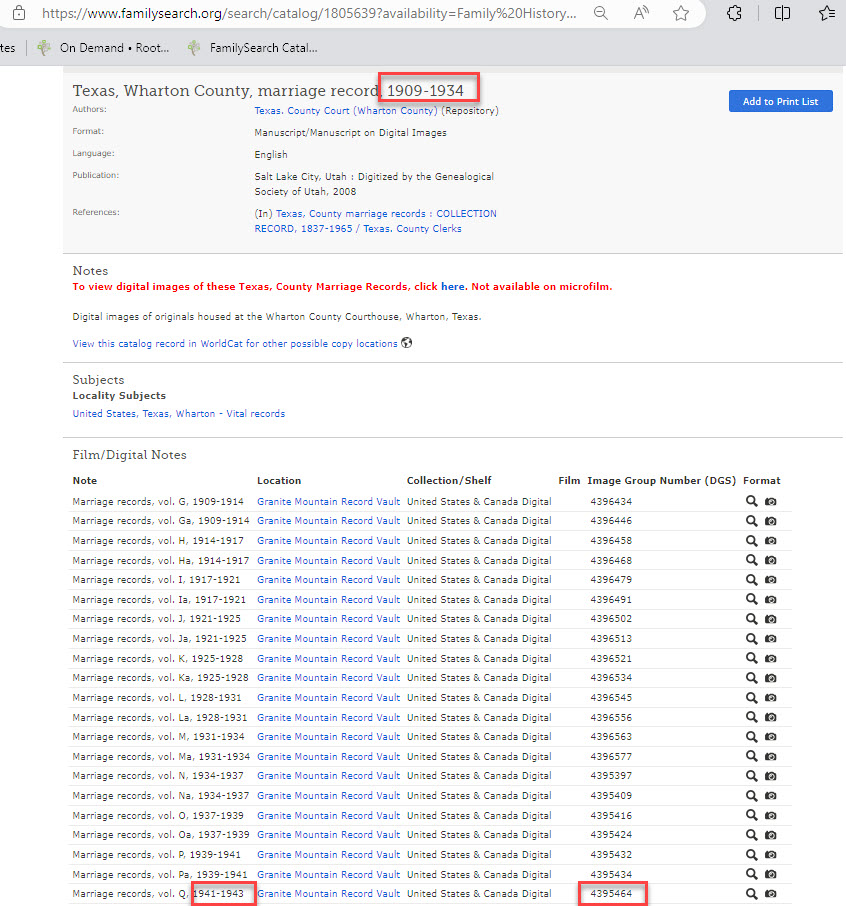The height and width of the screenshot is (906, 846).
Task: Click the camera icon for vol. Ha, 1914-1917
Action: [x=770, y=560]
